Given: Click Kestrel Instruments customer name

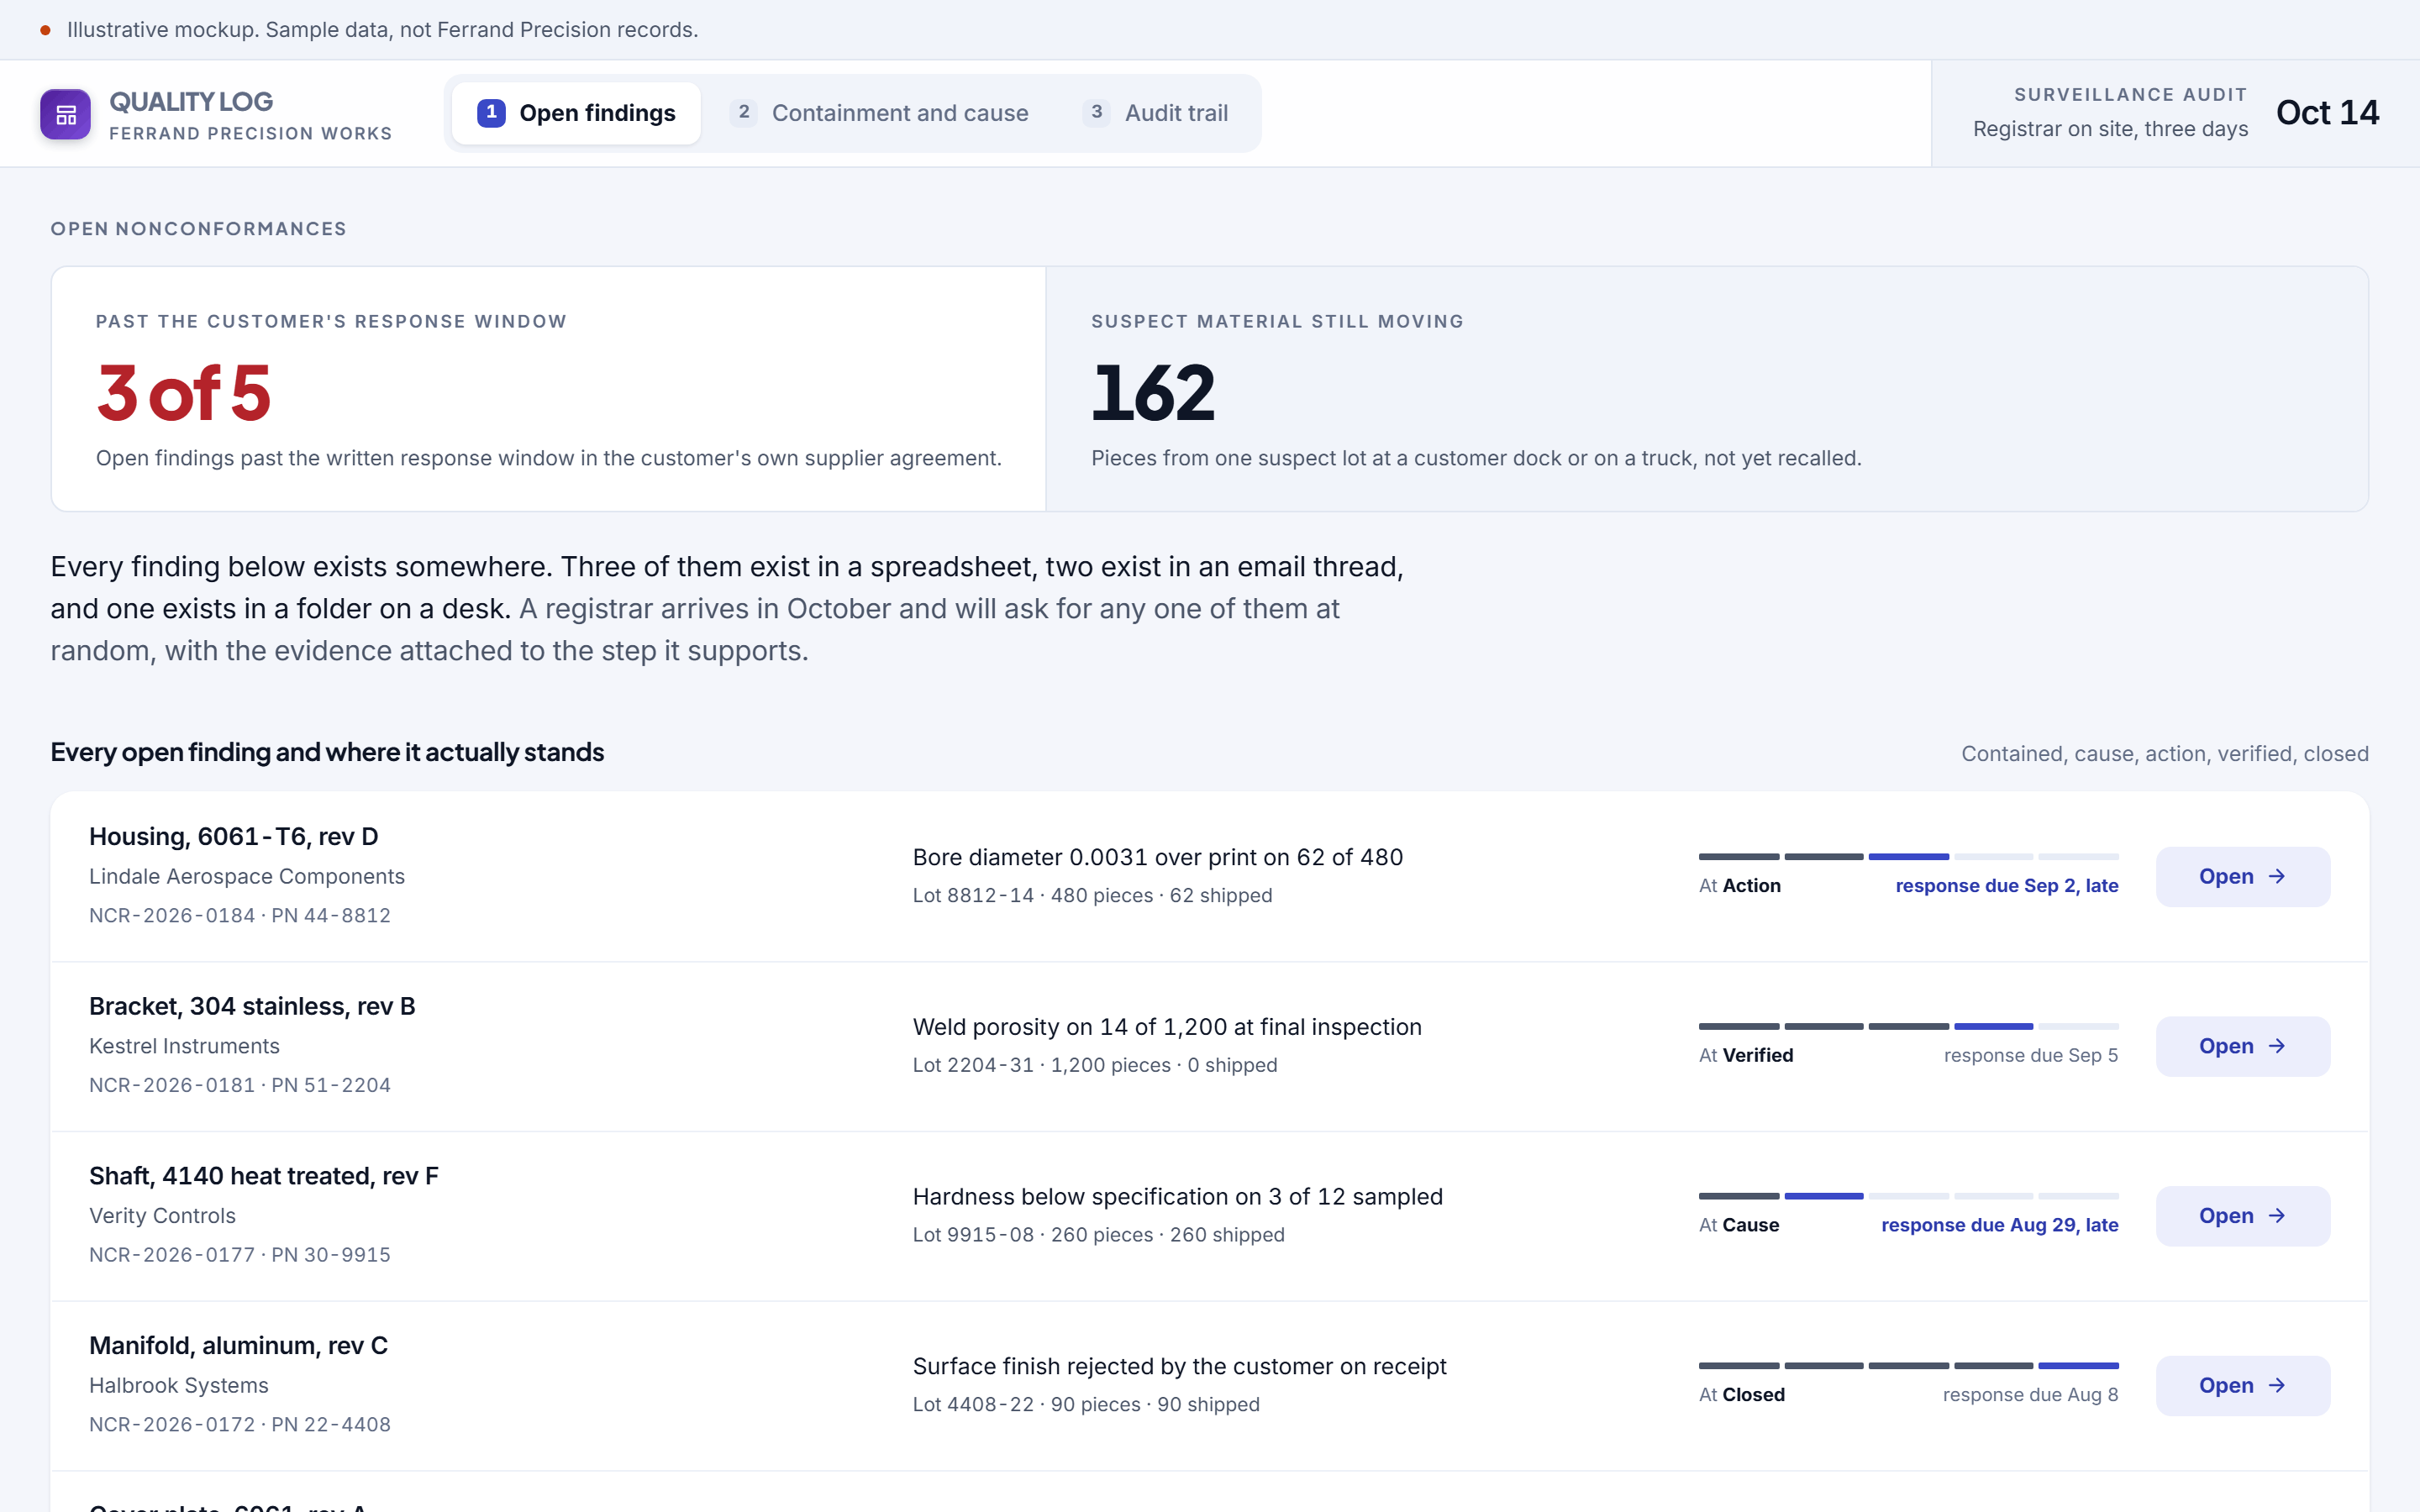Looking at the screenshot, I should pyautogui.click(x=184, y=1046).
